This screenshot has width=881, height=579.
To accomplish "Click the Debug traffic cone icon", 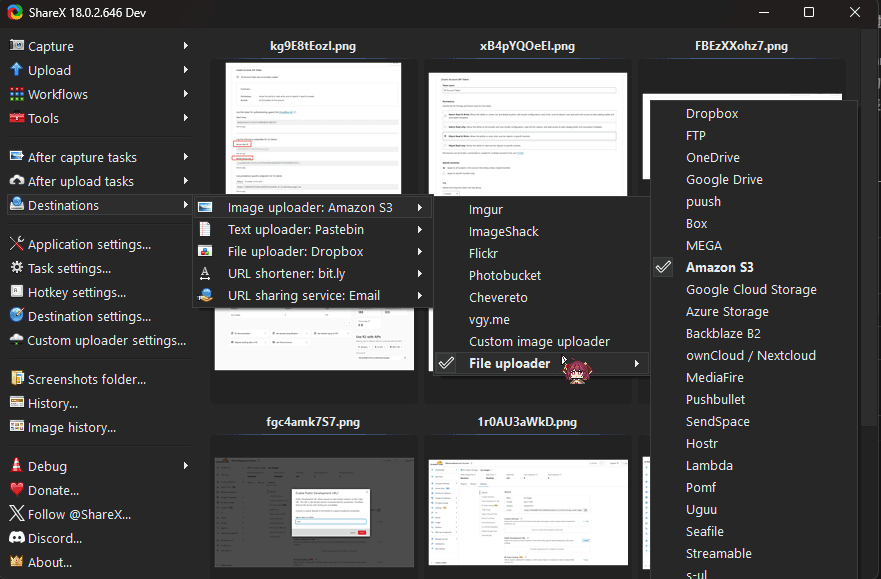I will click(17, 466).
